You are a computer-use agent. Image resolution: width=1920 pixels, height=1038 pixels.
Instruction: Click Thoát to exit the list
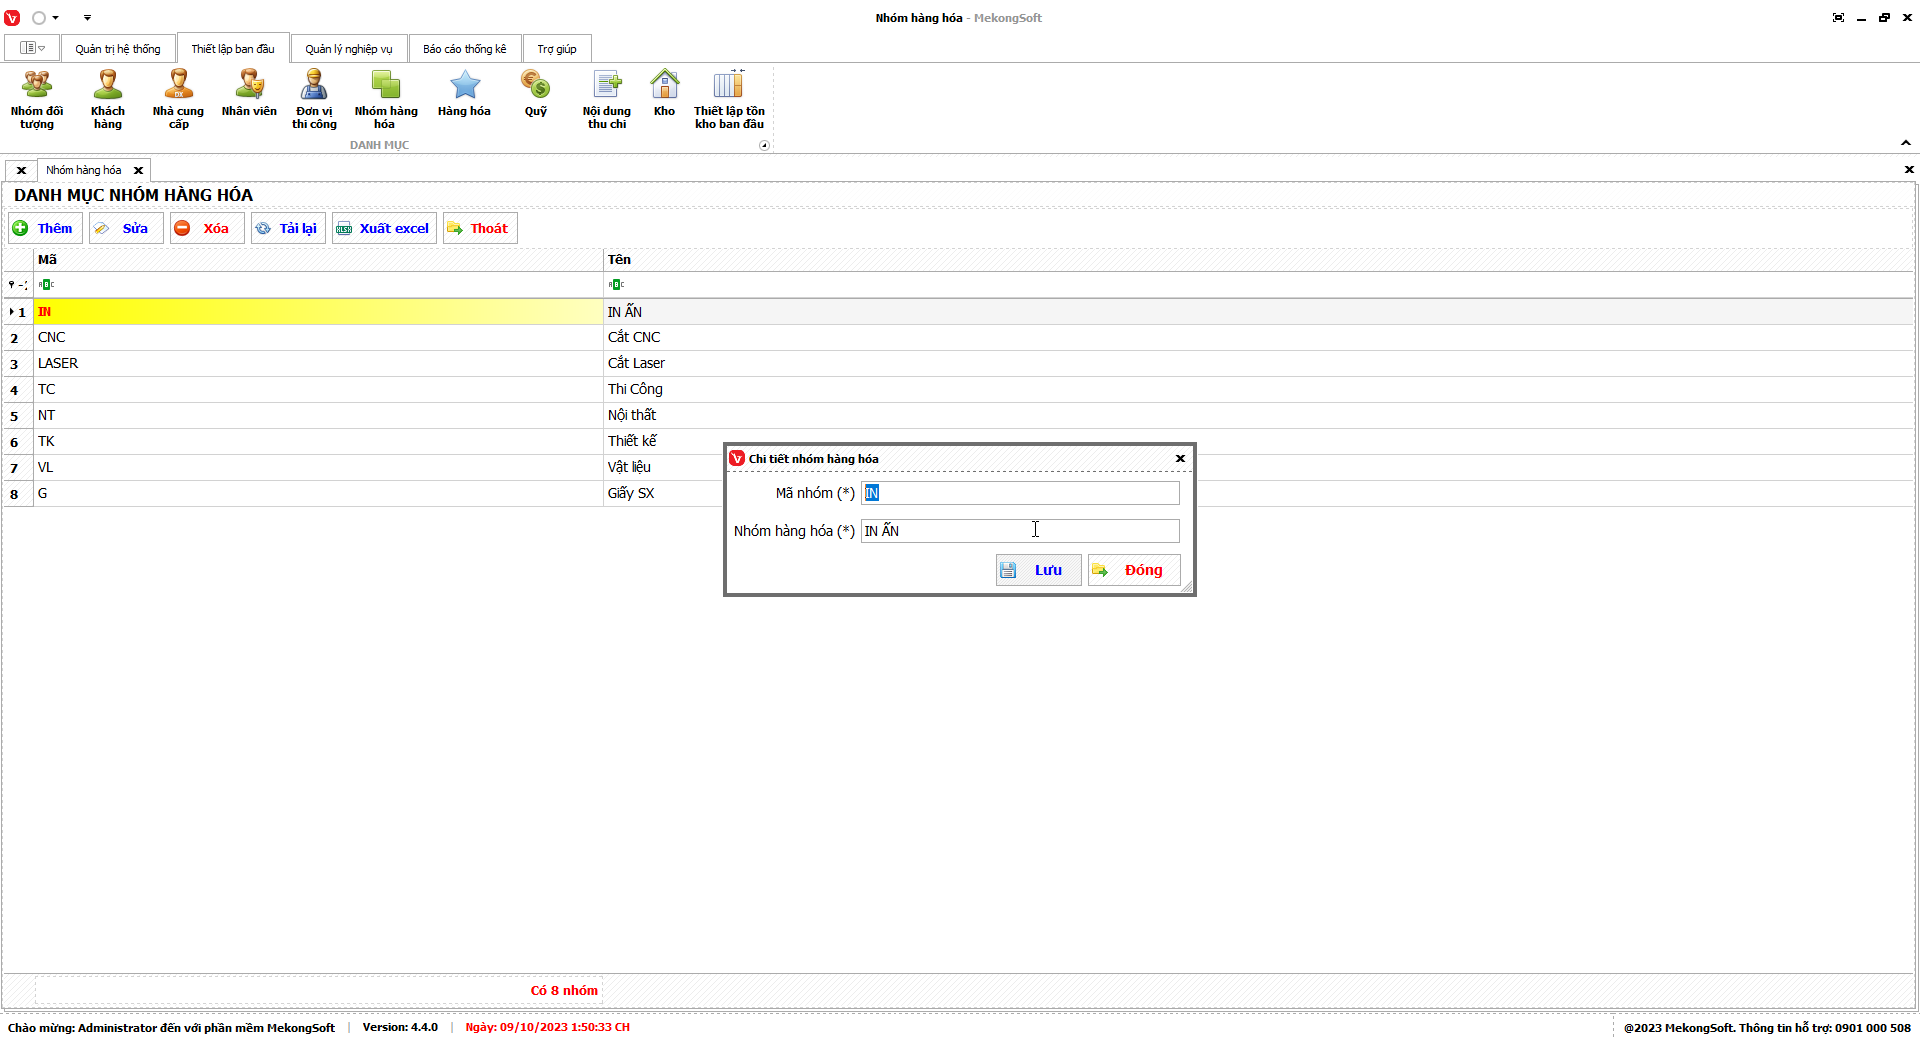click(480, 228)
